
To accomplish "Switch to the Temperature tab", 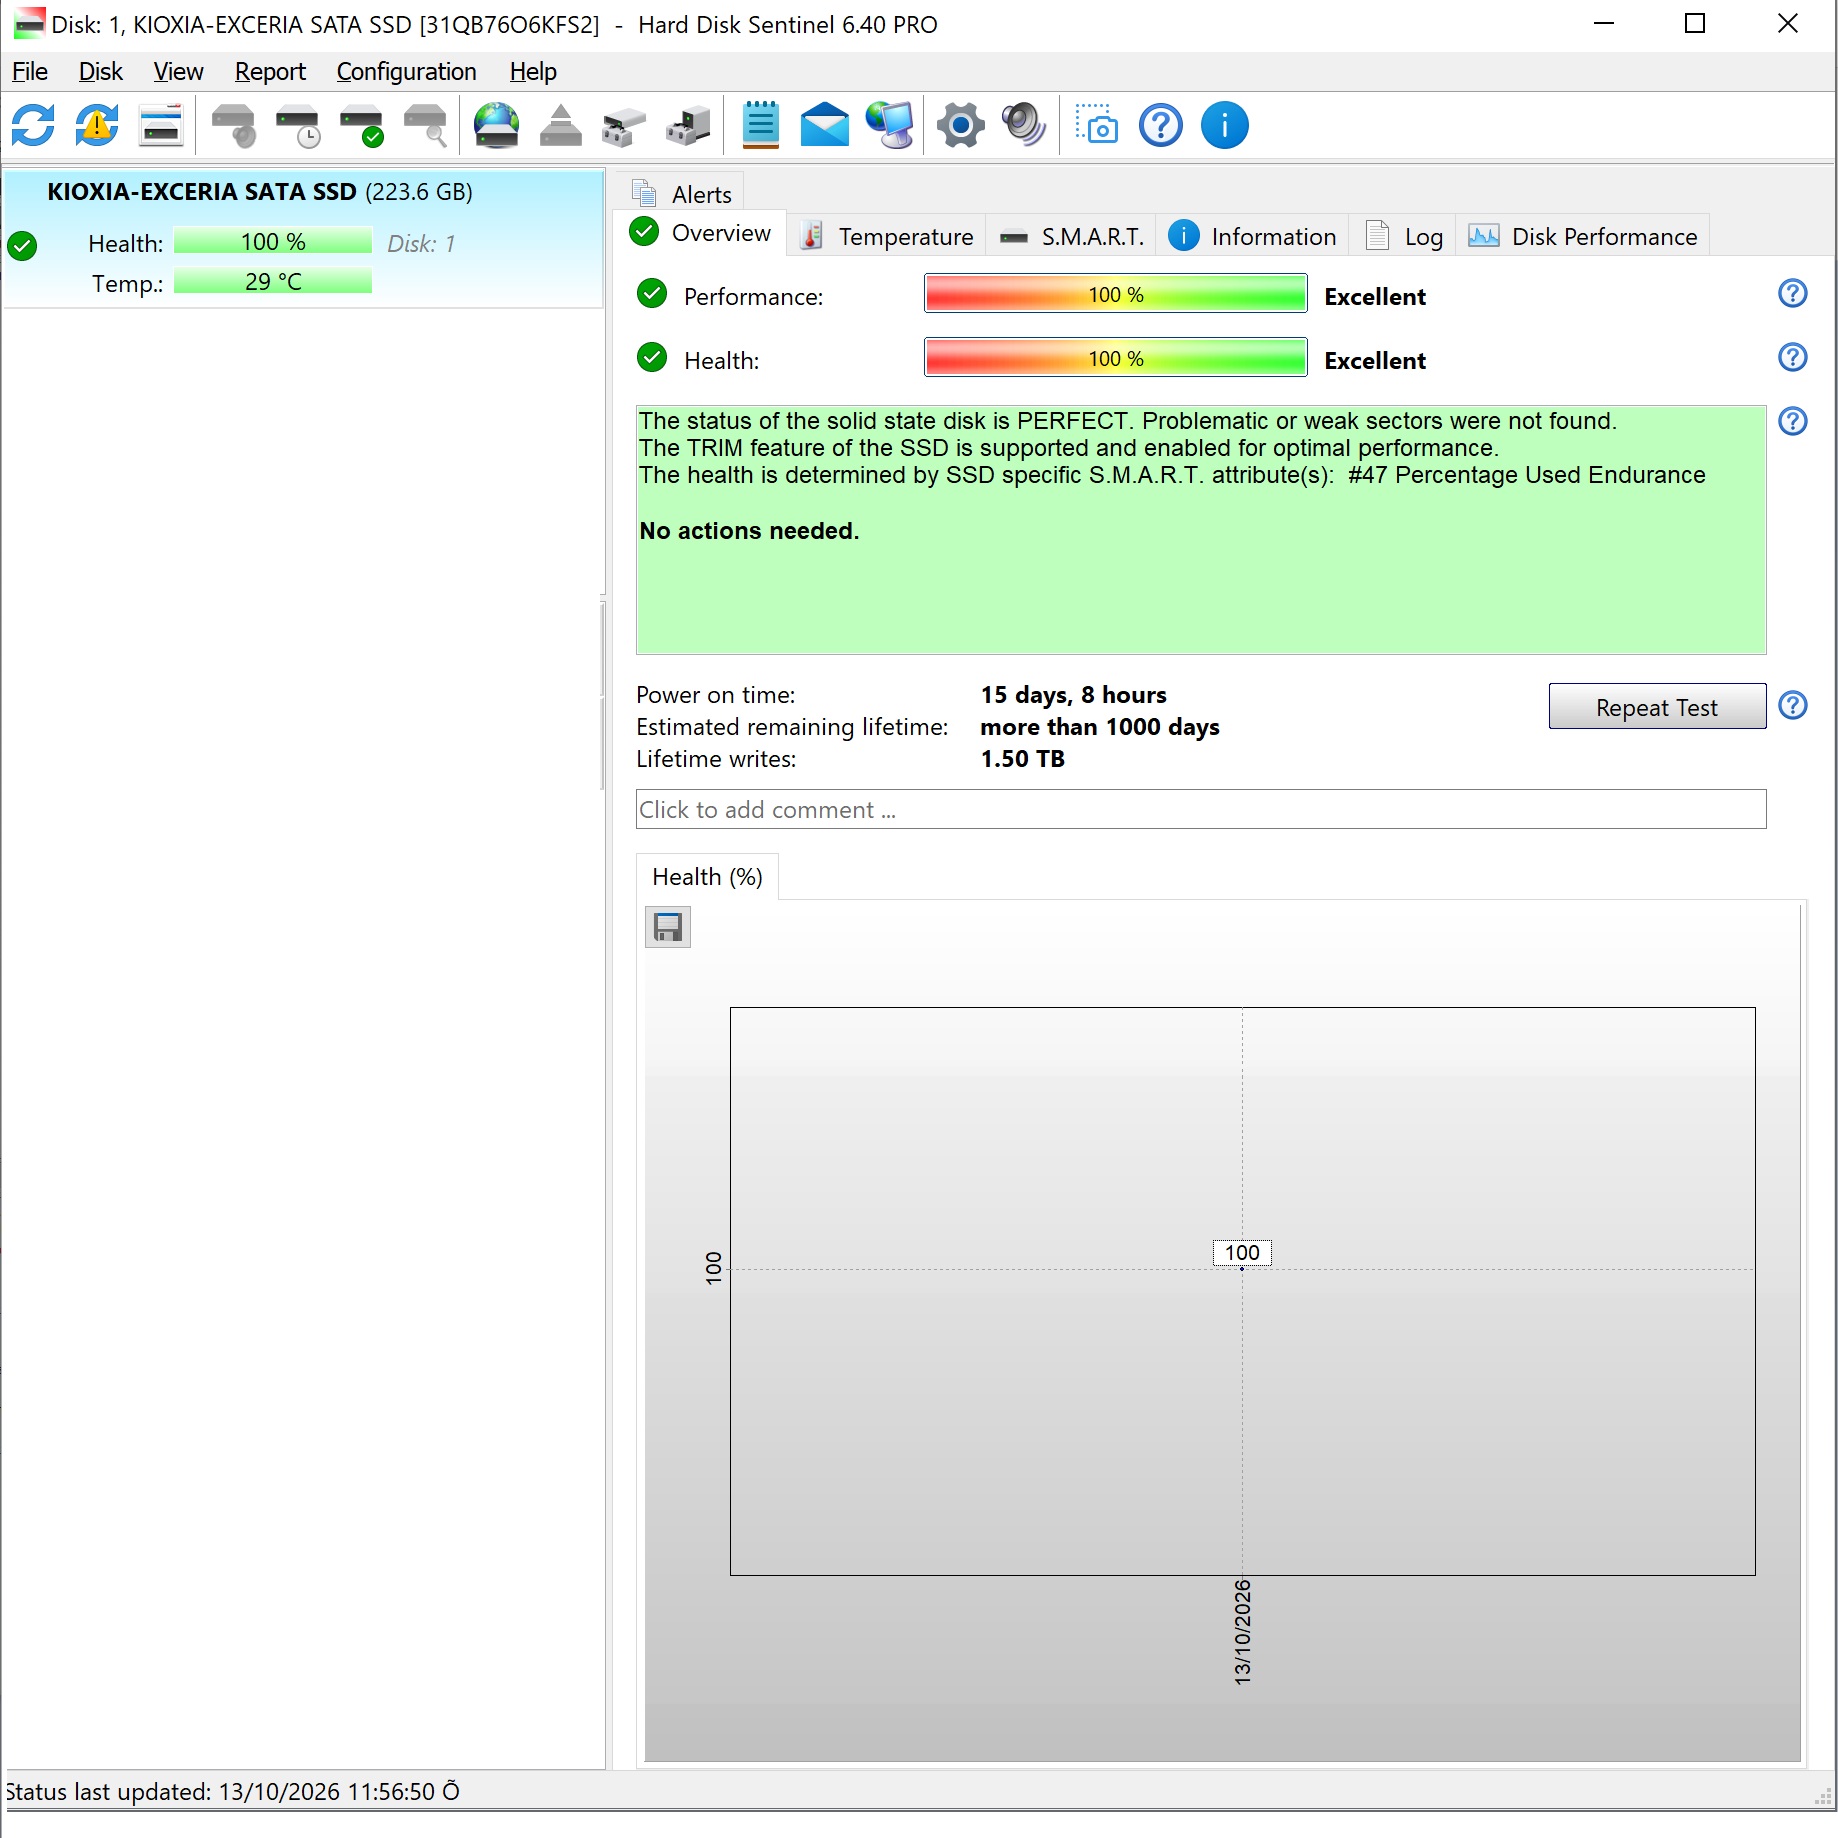I will [x=887, y=236].
